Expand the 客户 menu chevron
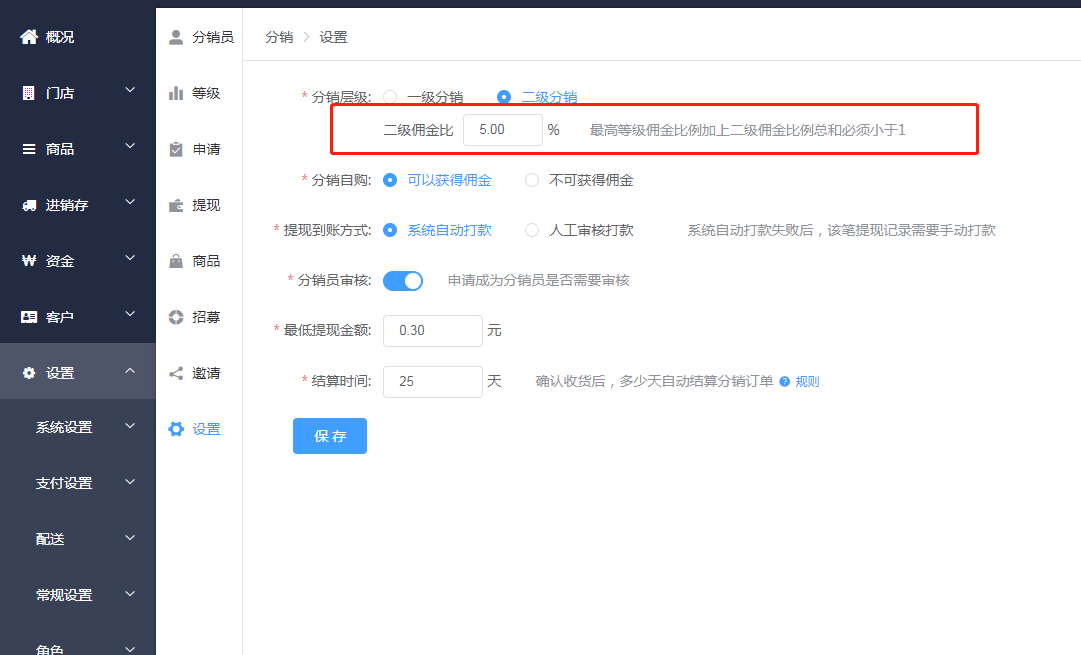 tap(130, 314)
